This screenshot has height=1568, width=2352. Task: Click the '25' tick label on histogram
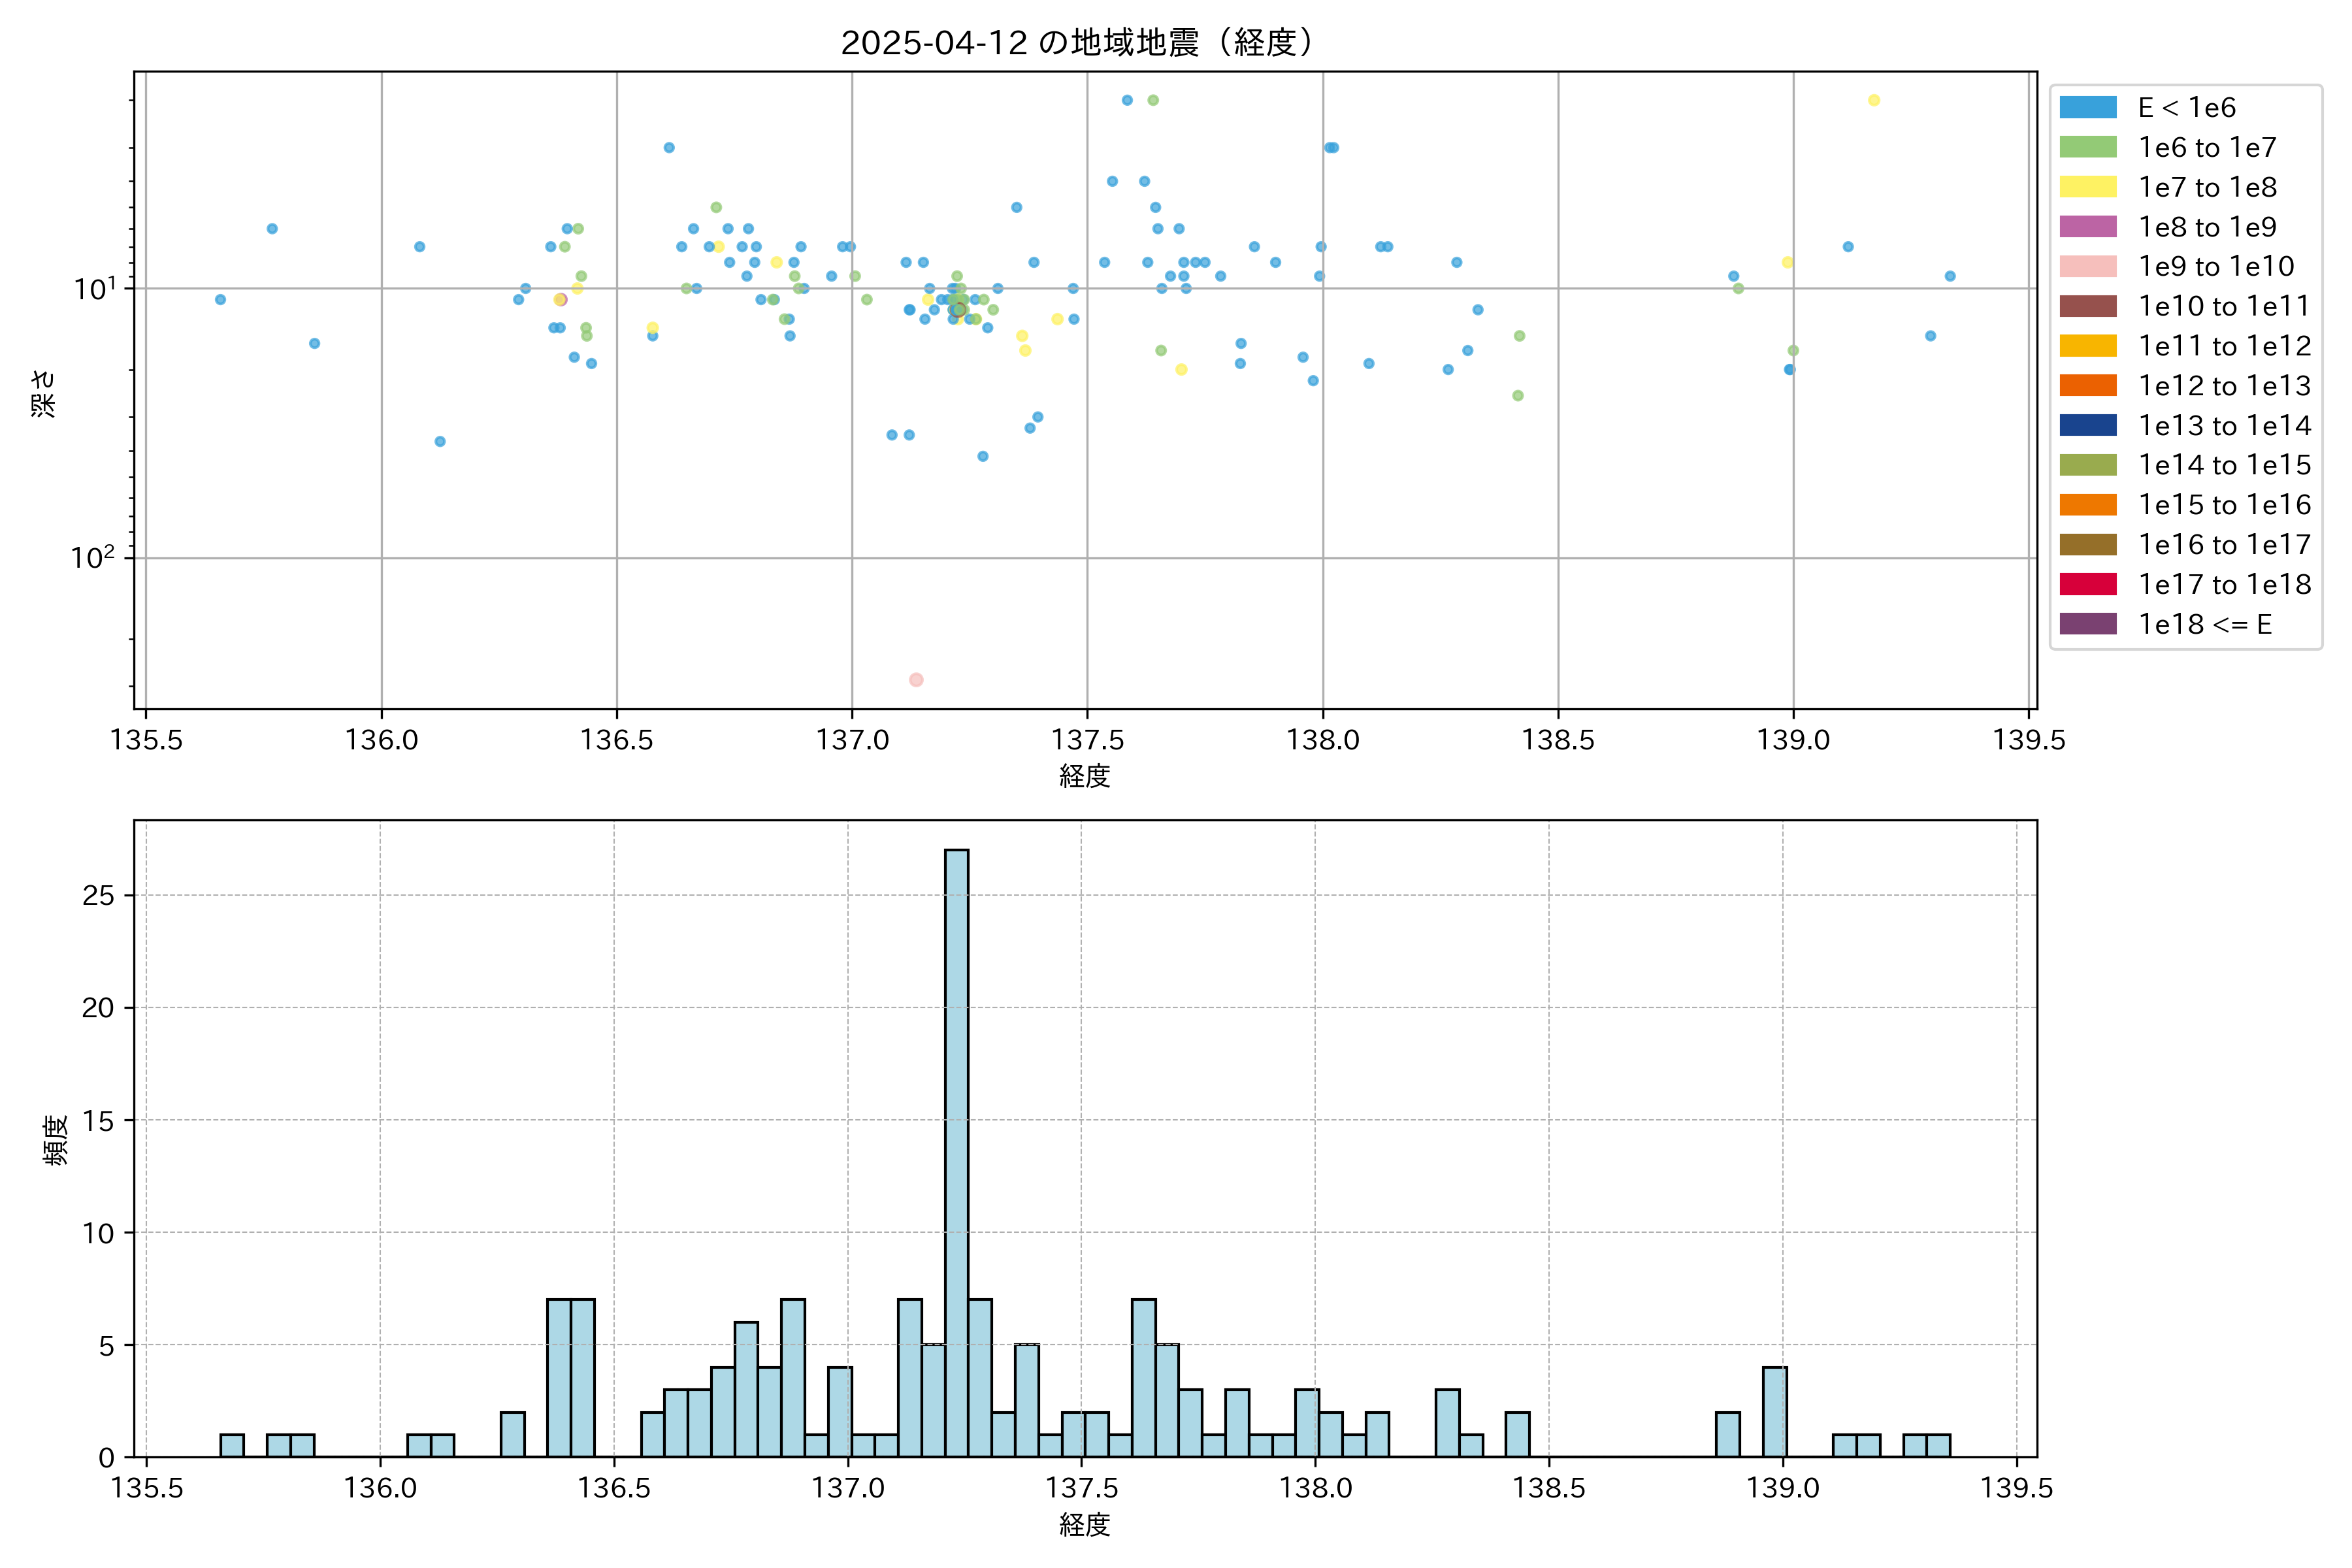[98, 895]
